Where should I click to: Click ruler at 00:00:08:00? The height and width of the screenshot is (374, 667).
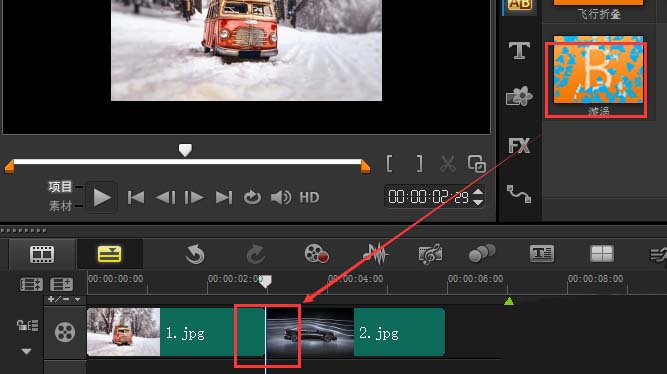click(595, 279)
